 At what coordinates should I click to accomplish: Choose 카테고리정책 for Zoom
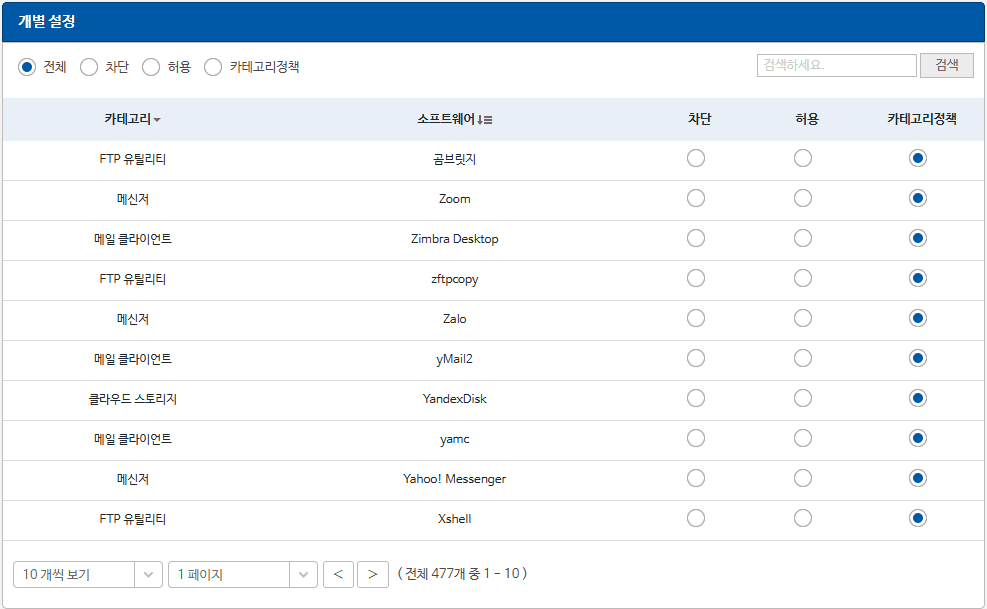918,198
